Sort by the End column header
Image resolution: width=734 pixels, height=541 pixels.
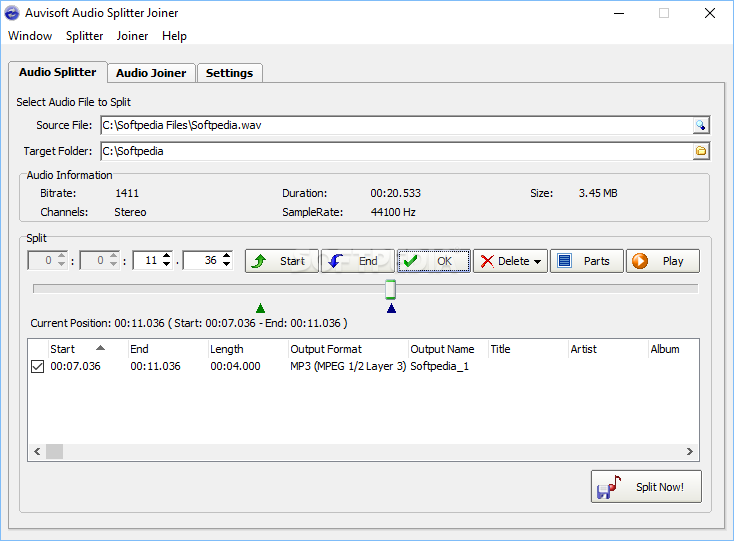pos(168,349)
